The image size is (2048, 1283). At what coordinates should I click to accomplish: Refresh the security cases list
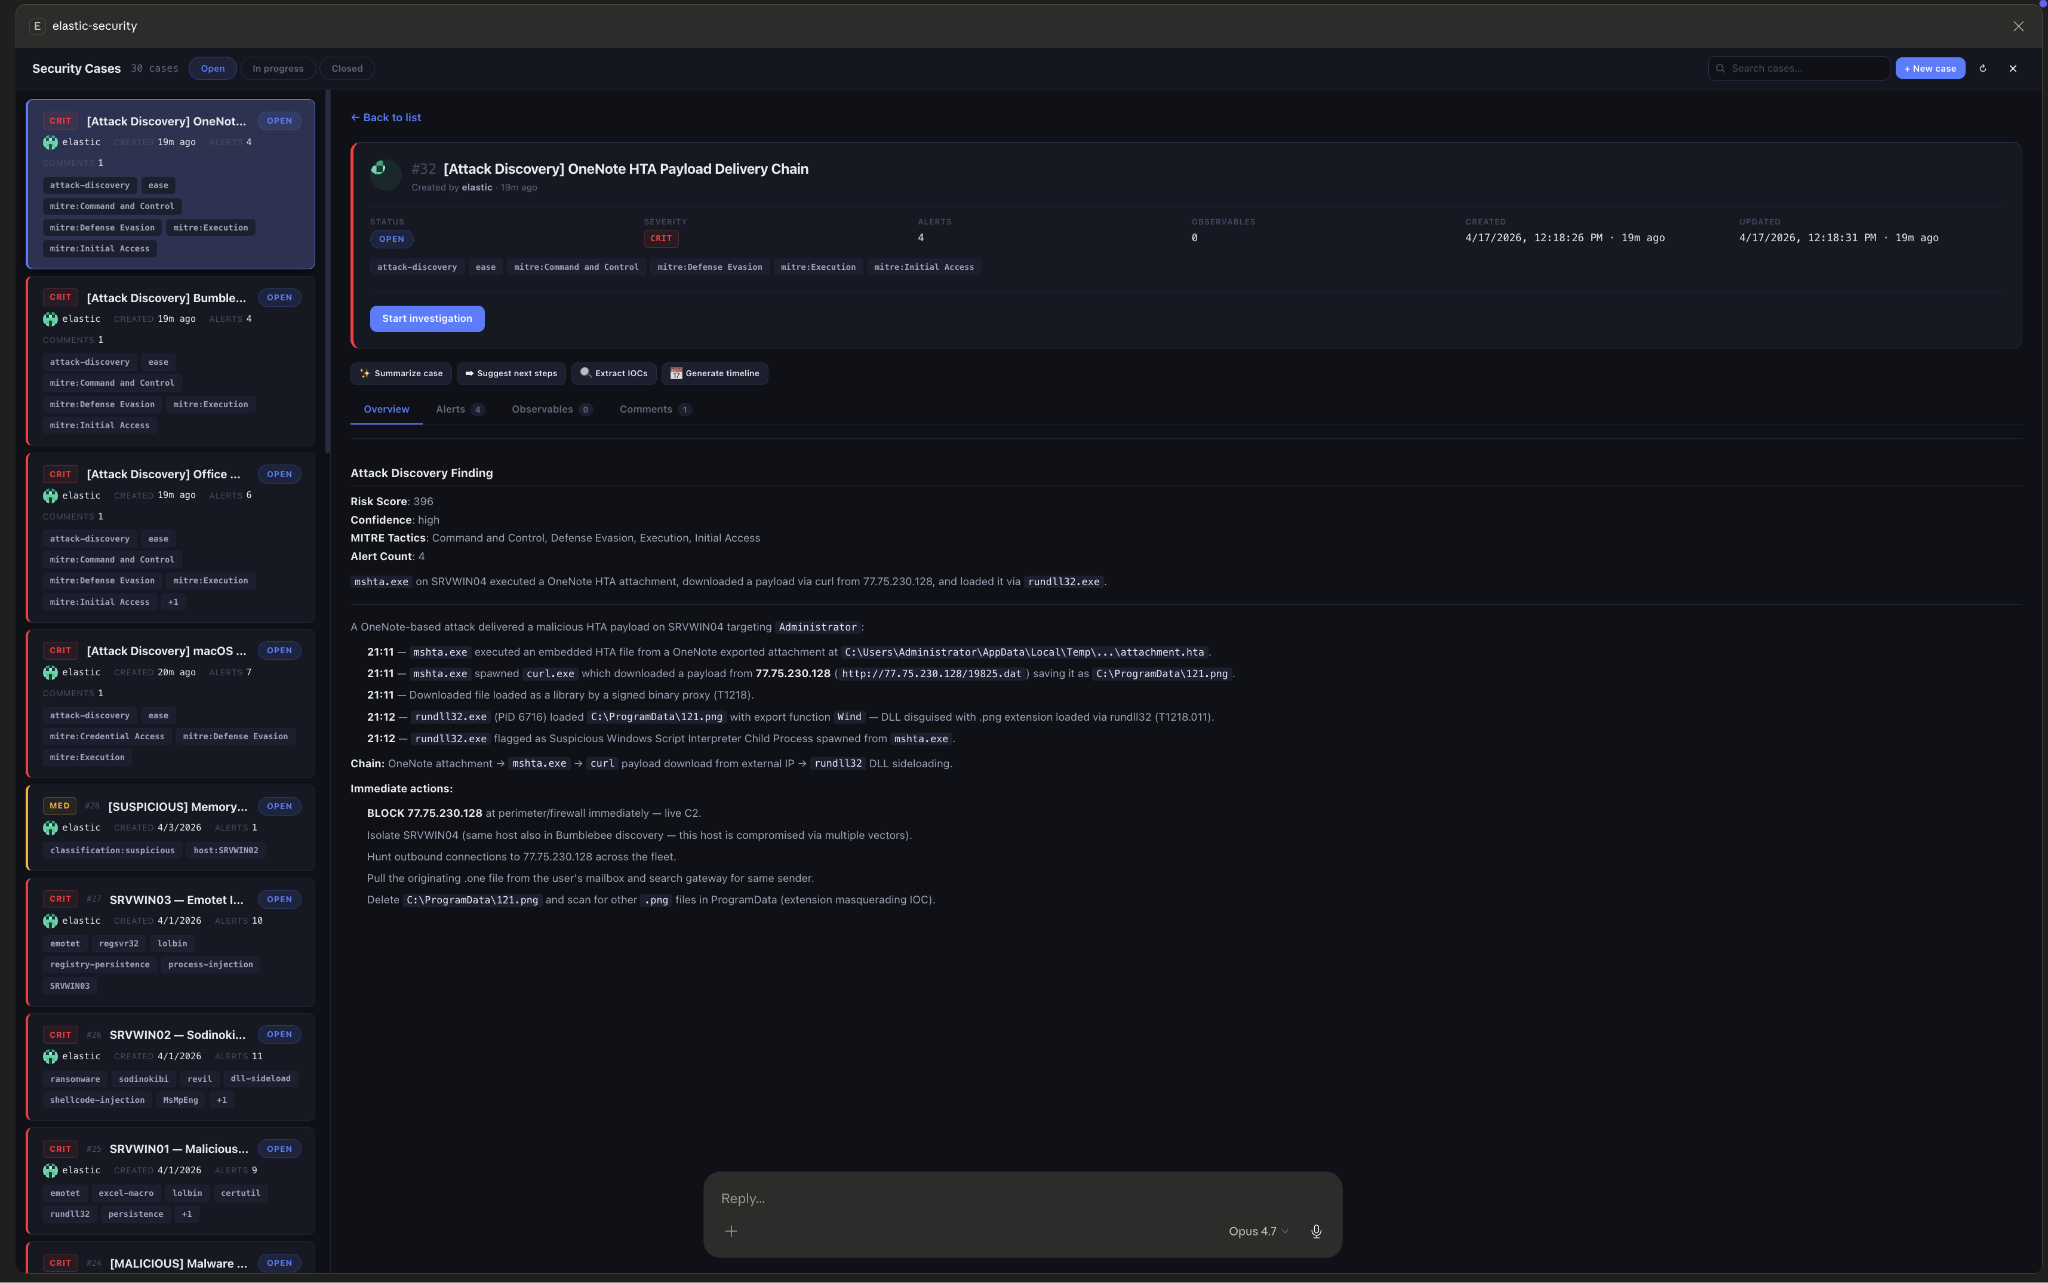pos(1983,69)
